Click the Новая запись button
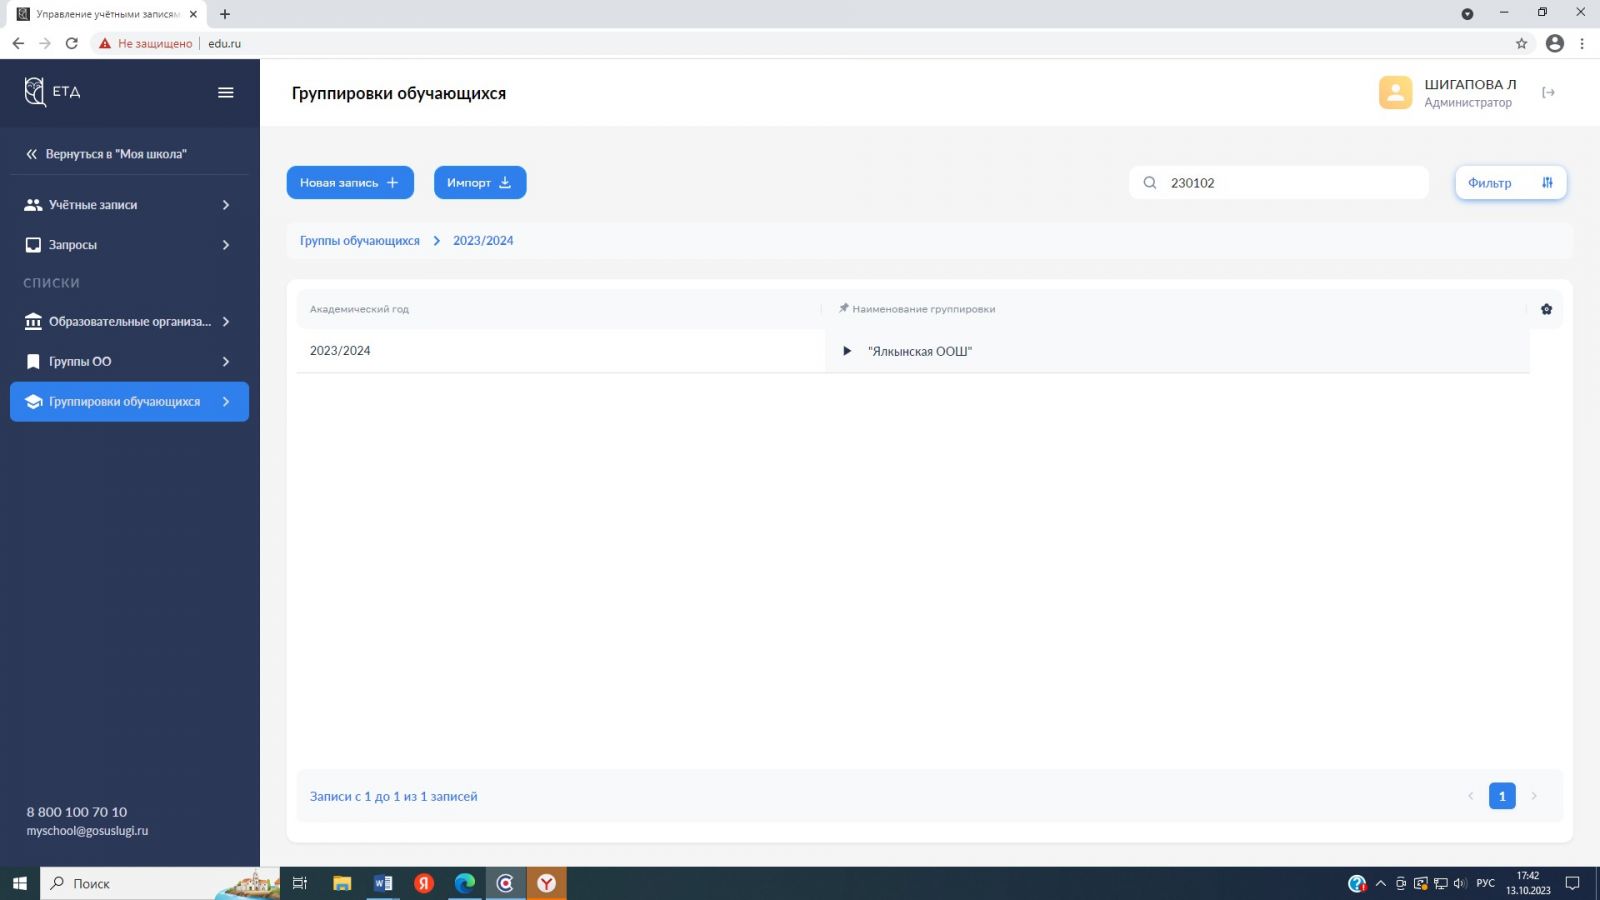 (350, 183)
